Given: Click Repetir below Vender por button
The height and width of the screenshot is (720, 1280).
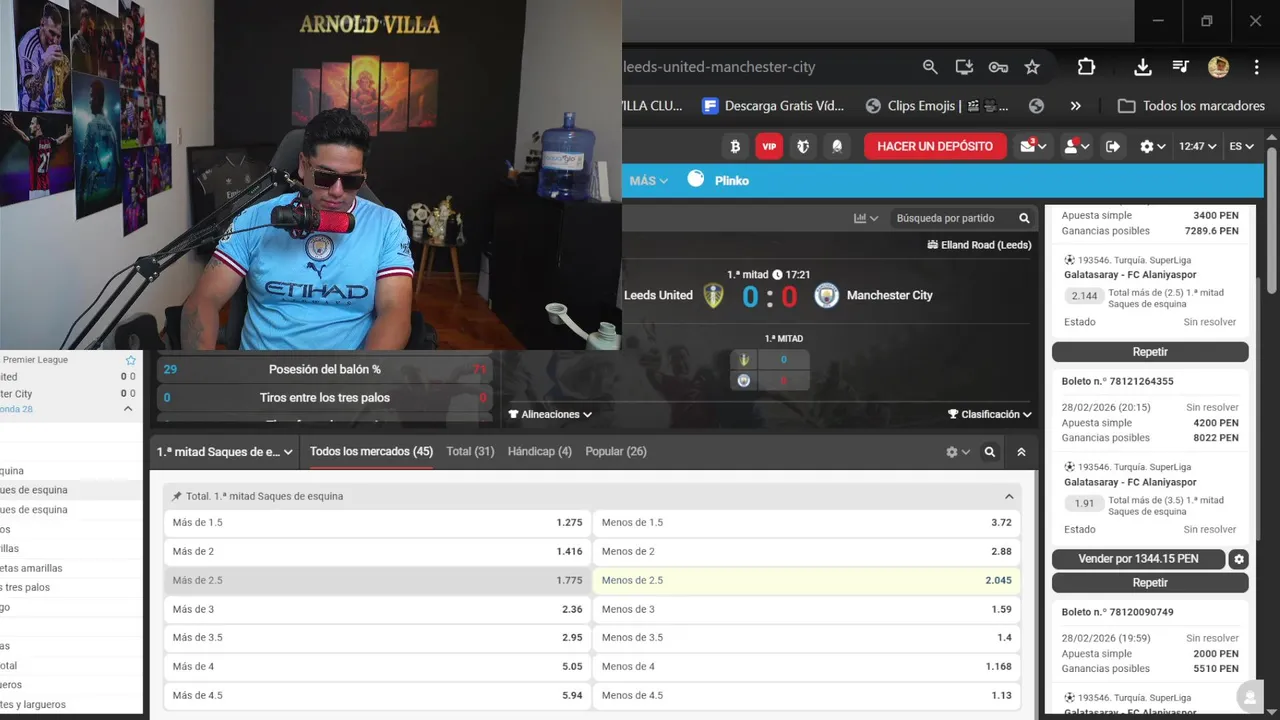Looking at the screenshot, I should click(x=1150, y=583).
